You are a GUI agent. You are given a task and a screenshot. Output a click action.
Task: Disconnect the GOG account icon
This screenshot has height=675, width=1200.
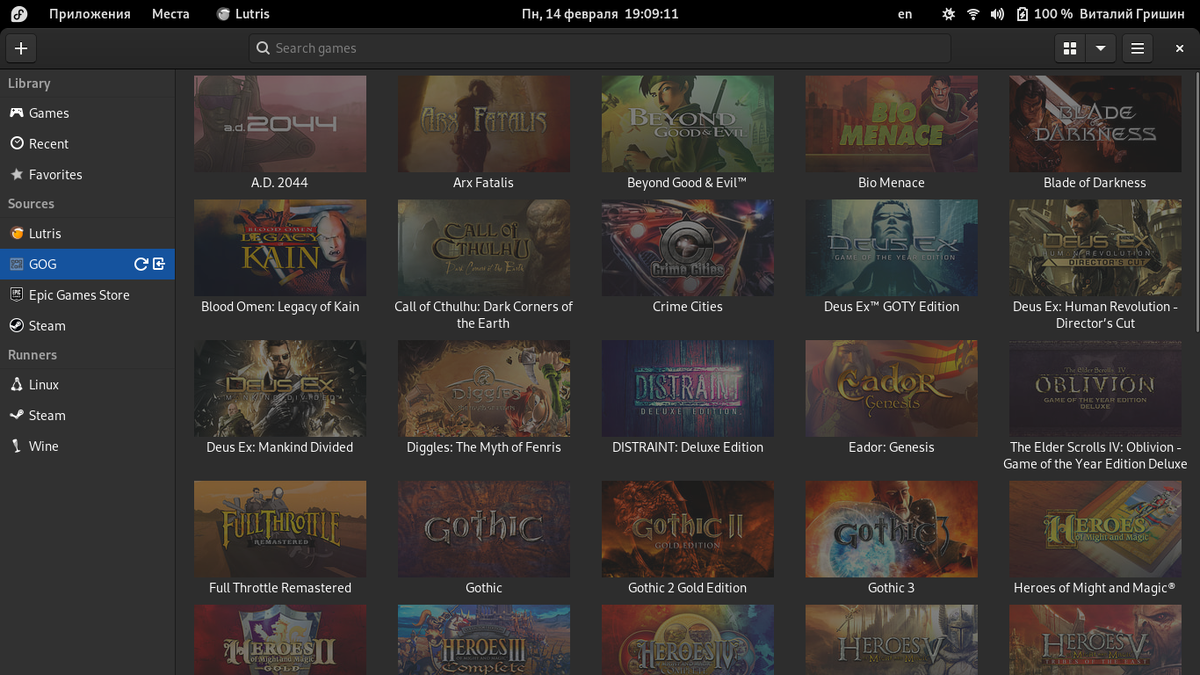159,264
